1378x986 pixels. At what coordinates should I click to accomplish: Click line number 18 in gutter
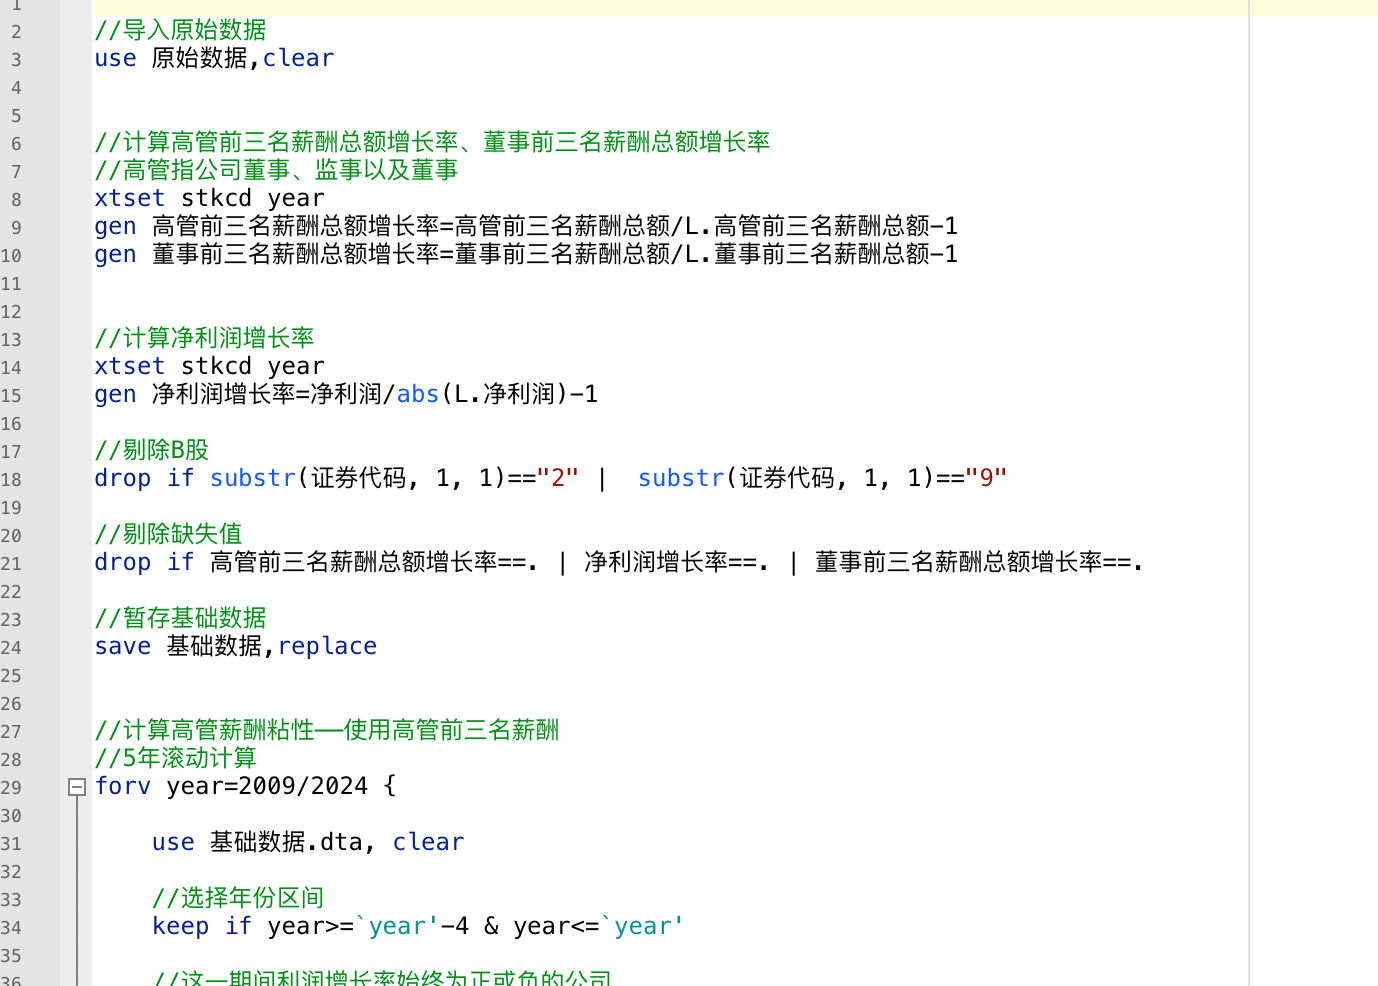pyautogui.click(x=11, y=480)
